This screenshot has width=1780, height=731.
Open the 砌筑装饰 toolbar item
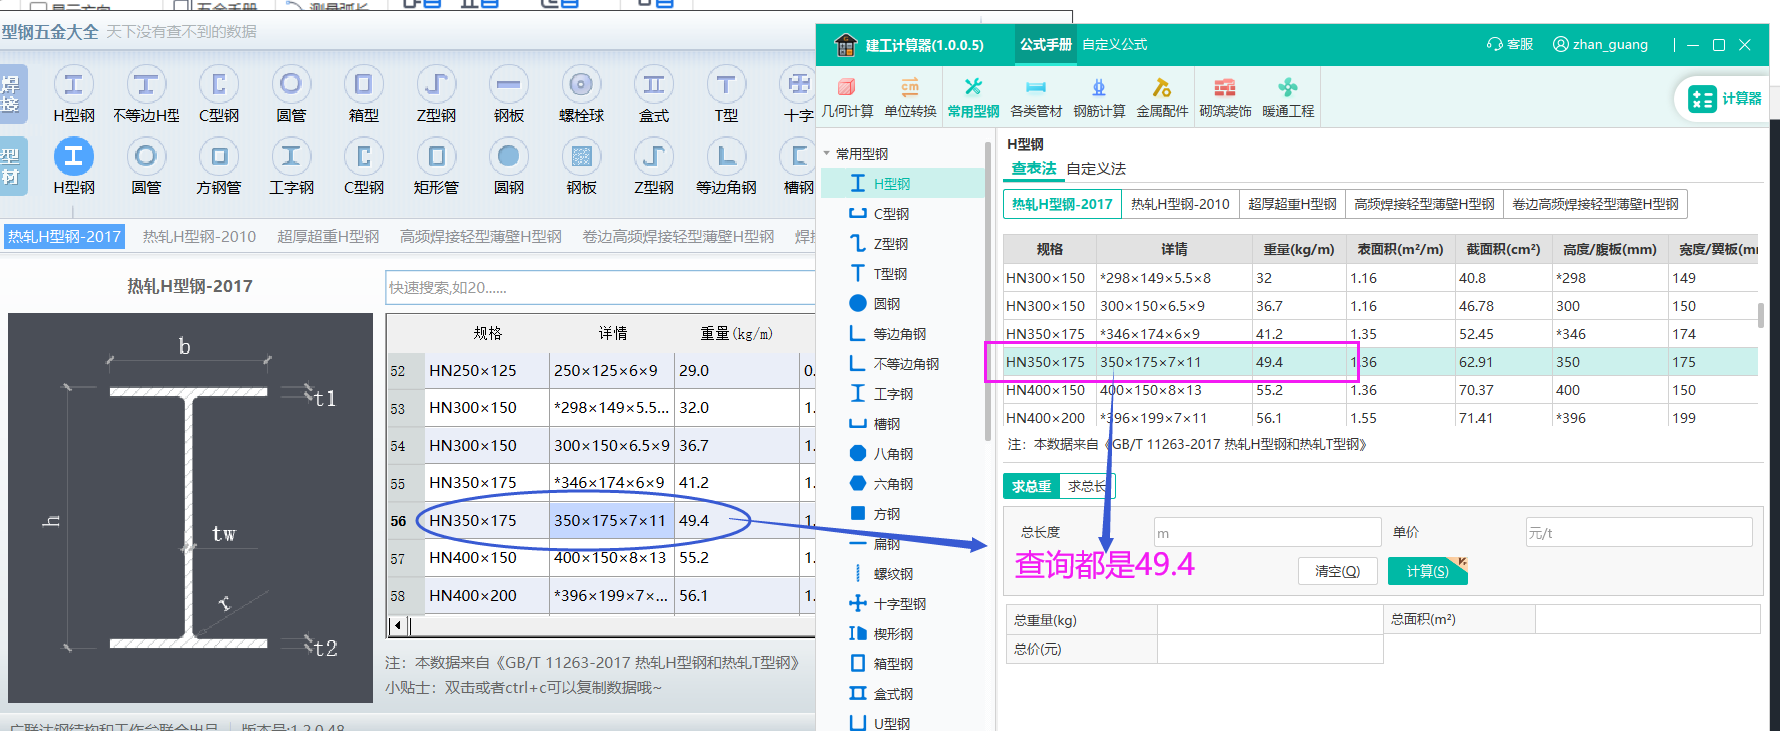pyautogui.click(x=1225, y=97)
